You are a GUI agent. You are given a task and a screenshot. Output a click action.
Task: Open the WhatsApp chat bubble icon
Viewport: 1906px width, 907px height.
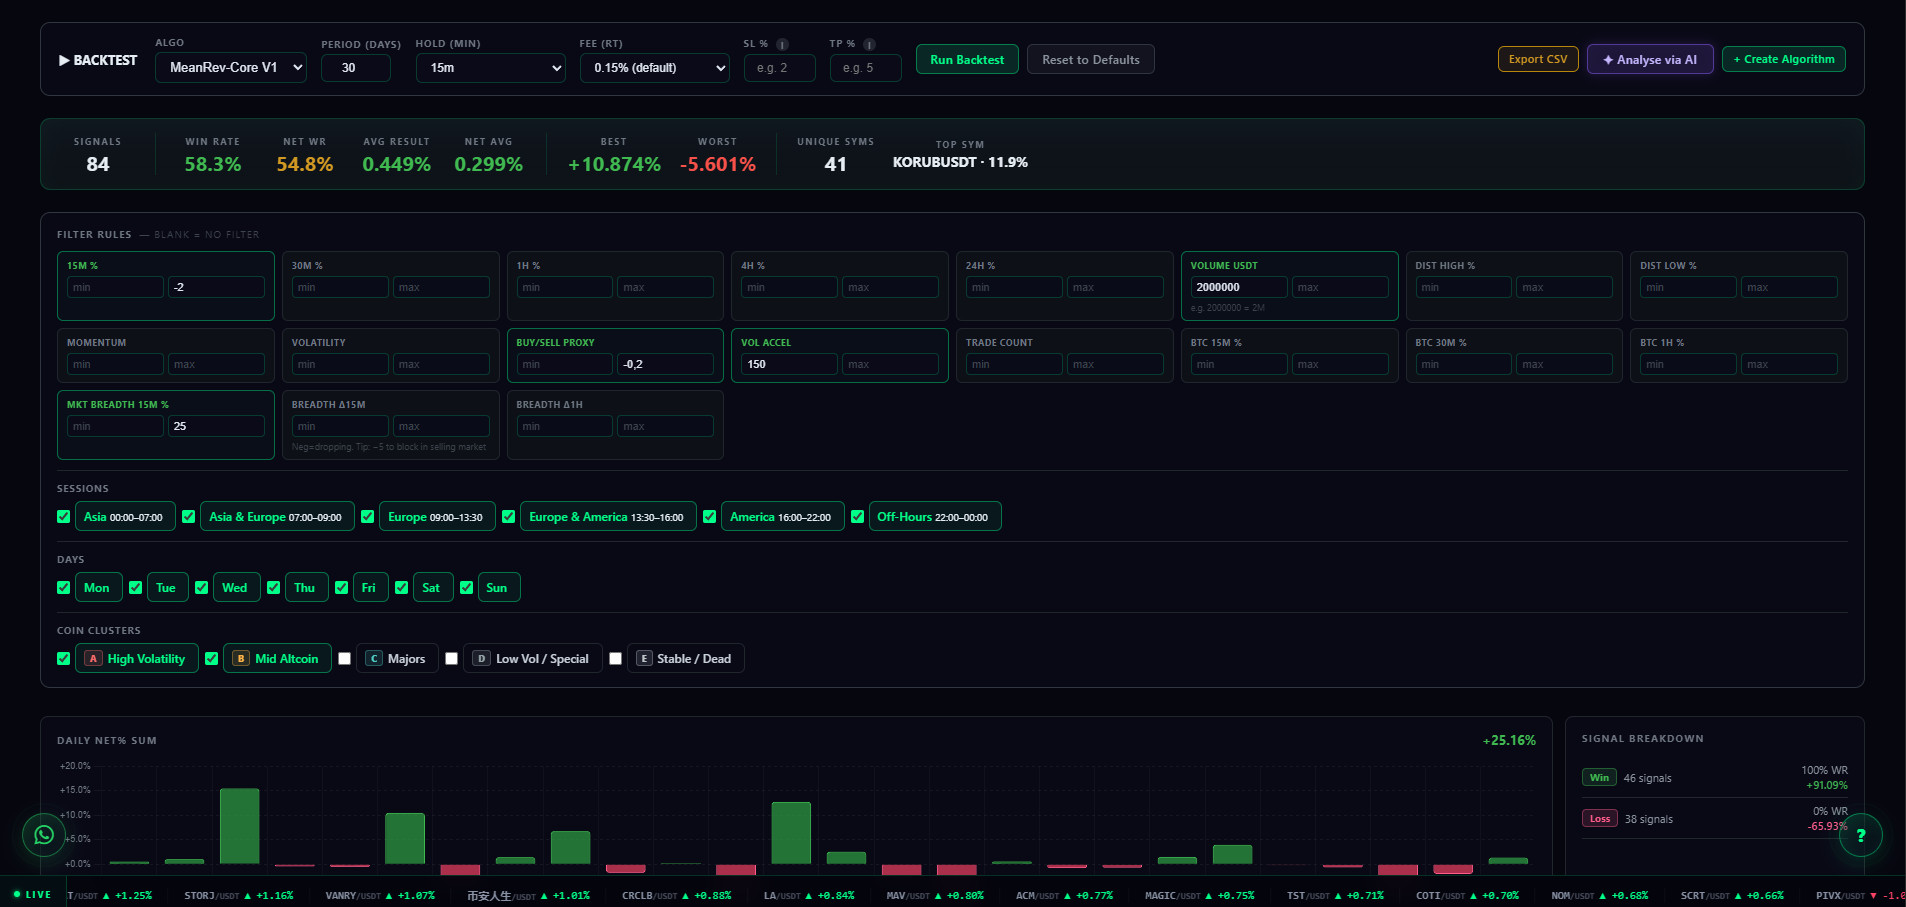44,834
